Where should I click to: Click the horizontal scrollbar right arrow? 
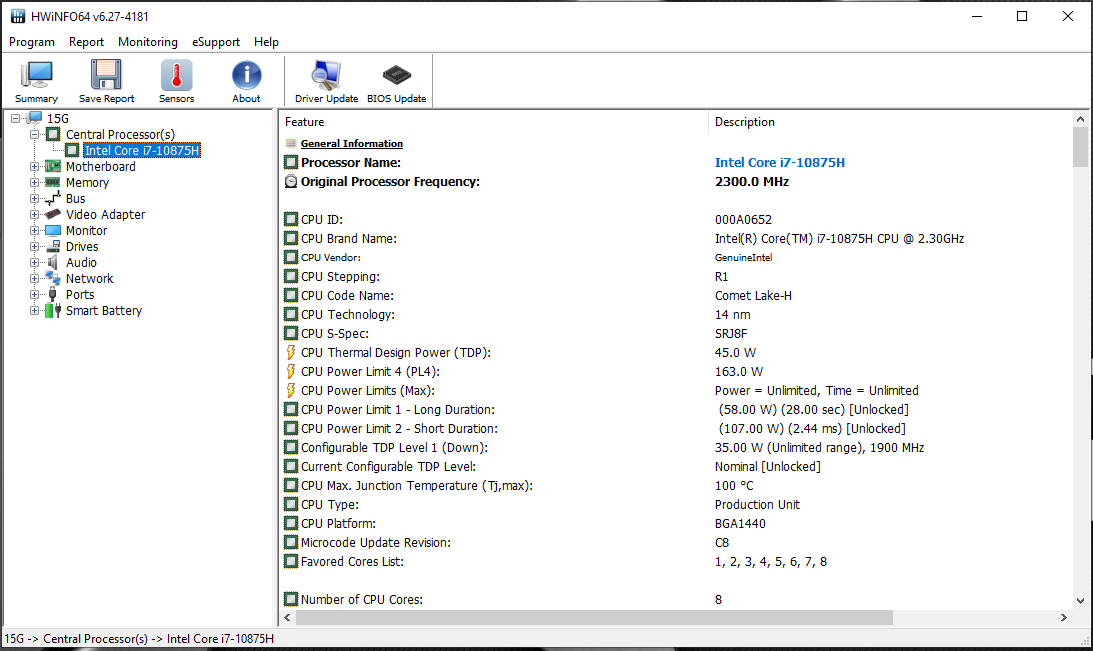[1062, 618]
